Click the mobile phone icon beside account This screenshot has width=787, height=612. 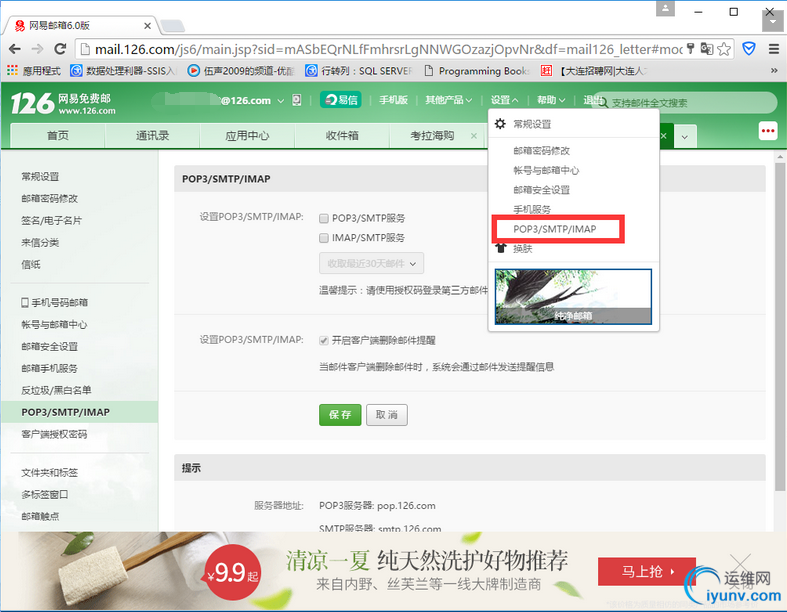297,100
